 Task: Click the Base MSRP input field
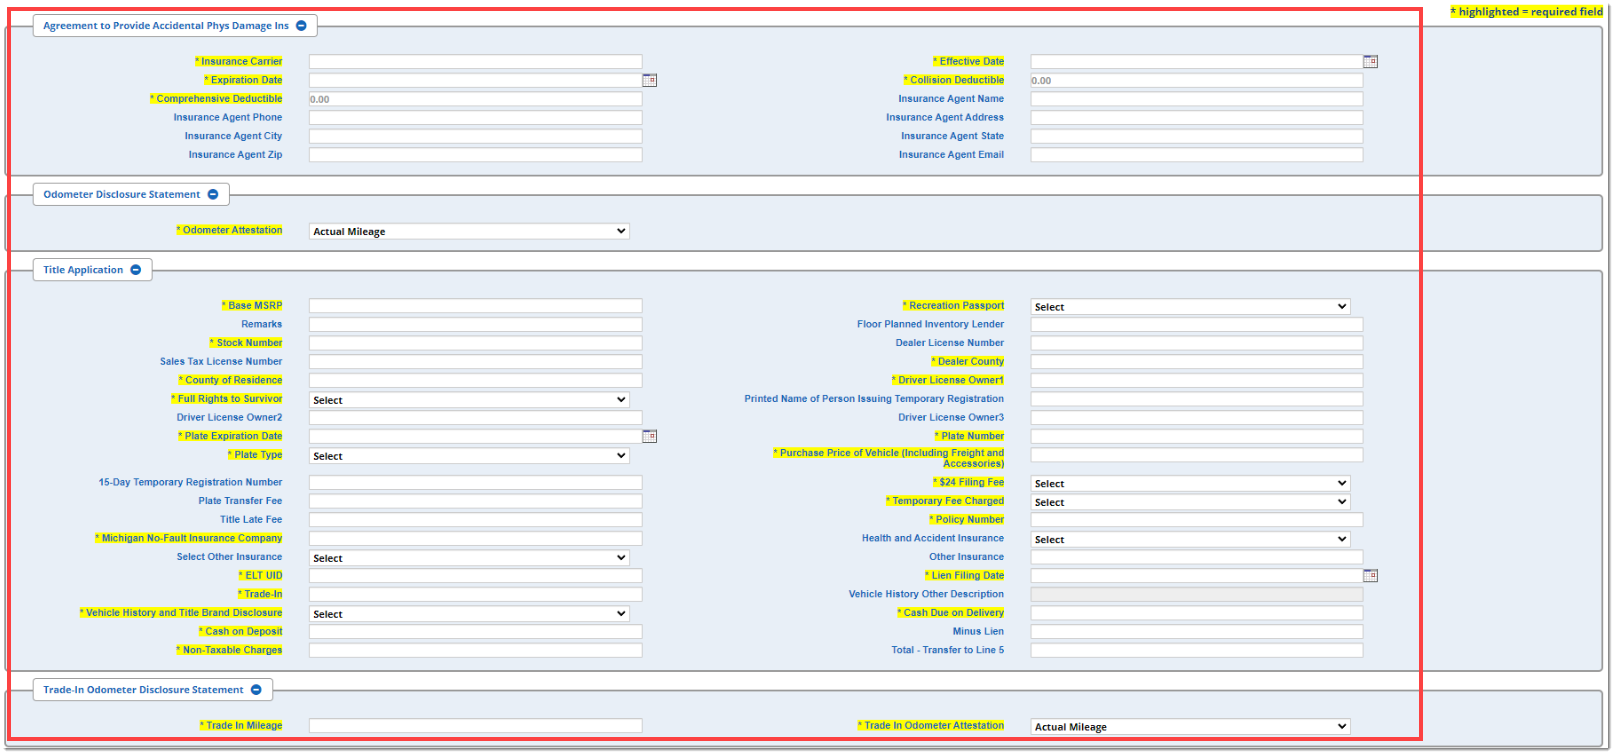[475, 306]
